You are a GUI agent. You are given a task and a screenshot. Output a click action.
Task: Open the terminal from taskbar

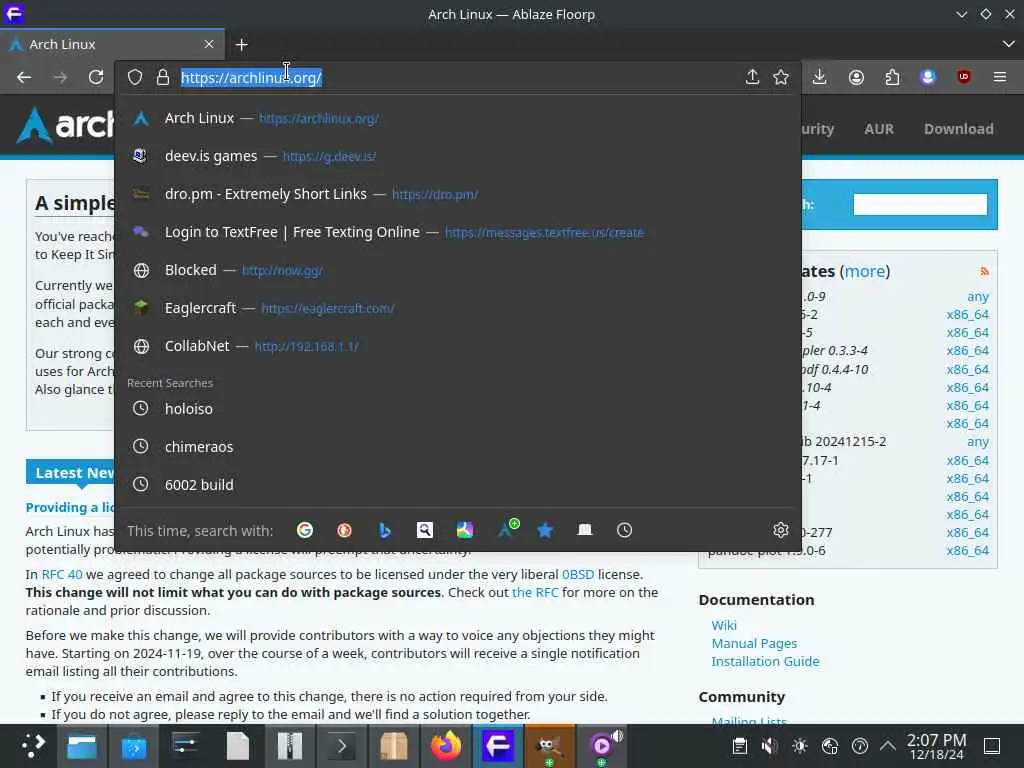(x=342, y=746)
